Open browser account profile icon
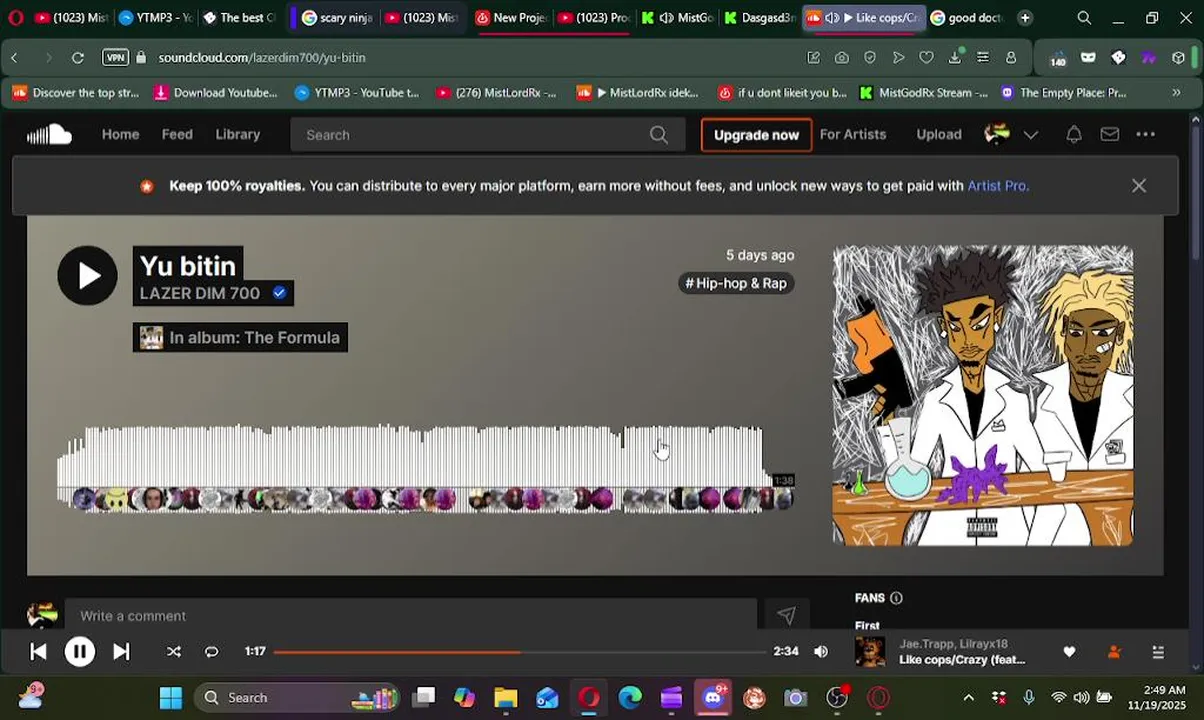This screenshot has height=720, width=1204. (1011, 58)
